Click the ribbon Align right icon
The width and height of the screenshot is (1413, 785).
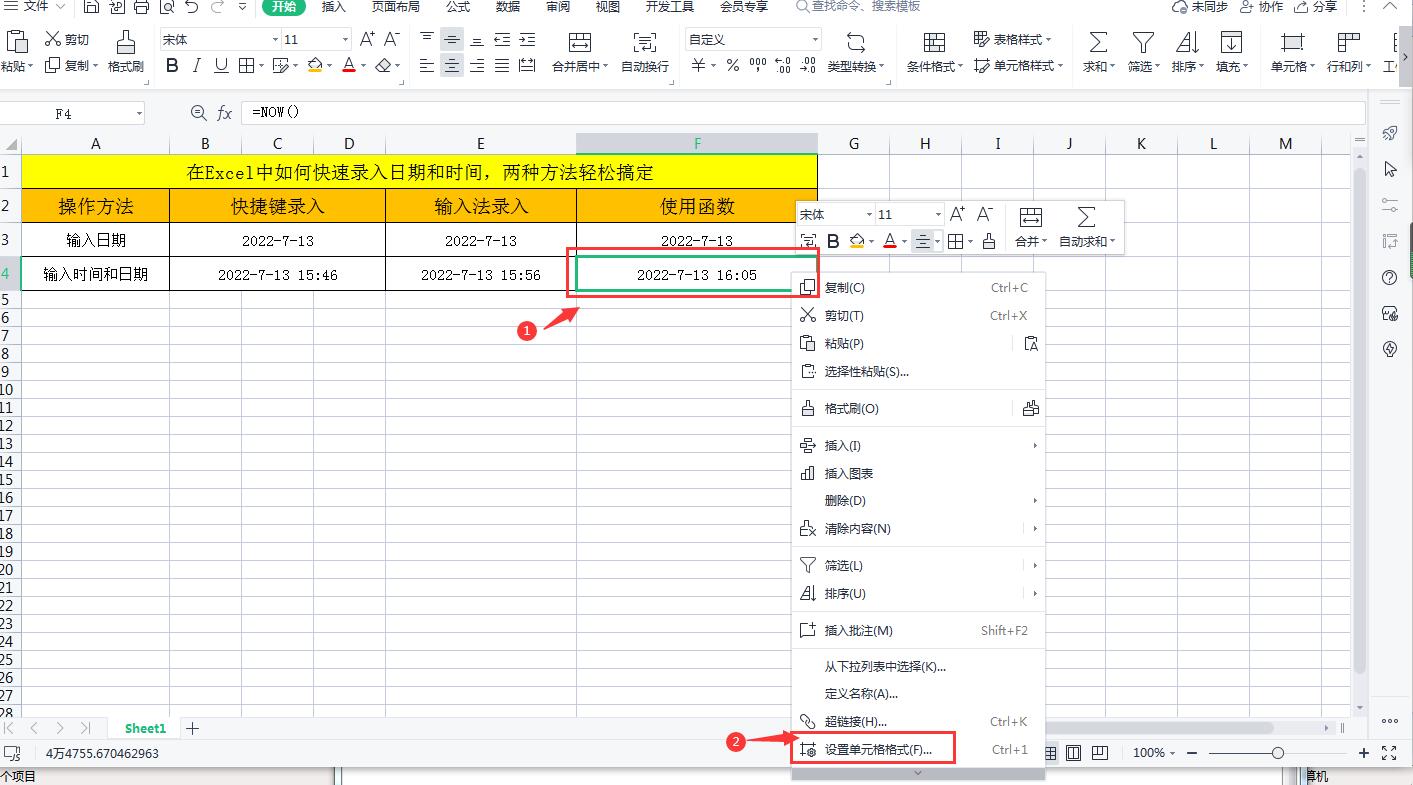pos(477,66)
